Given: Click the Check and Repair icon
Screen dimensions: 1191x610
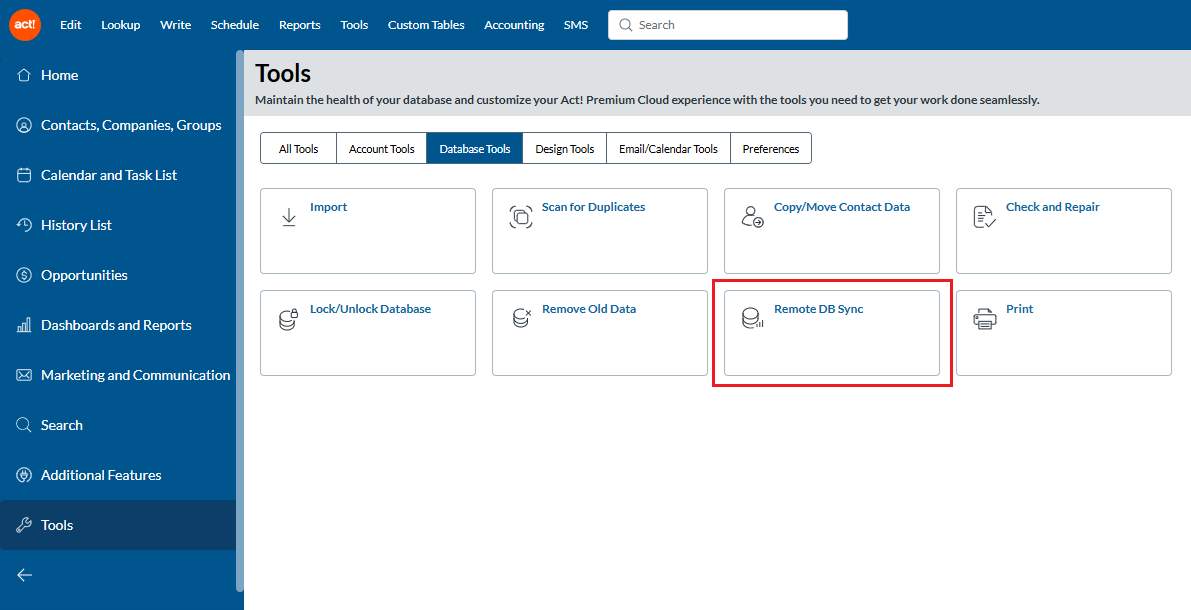Looking at the screenshot, I should click(x=984, y=217).
